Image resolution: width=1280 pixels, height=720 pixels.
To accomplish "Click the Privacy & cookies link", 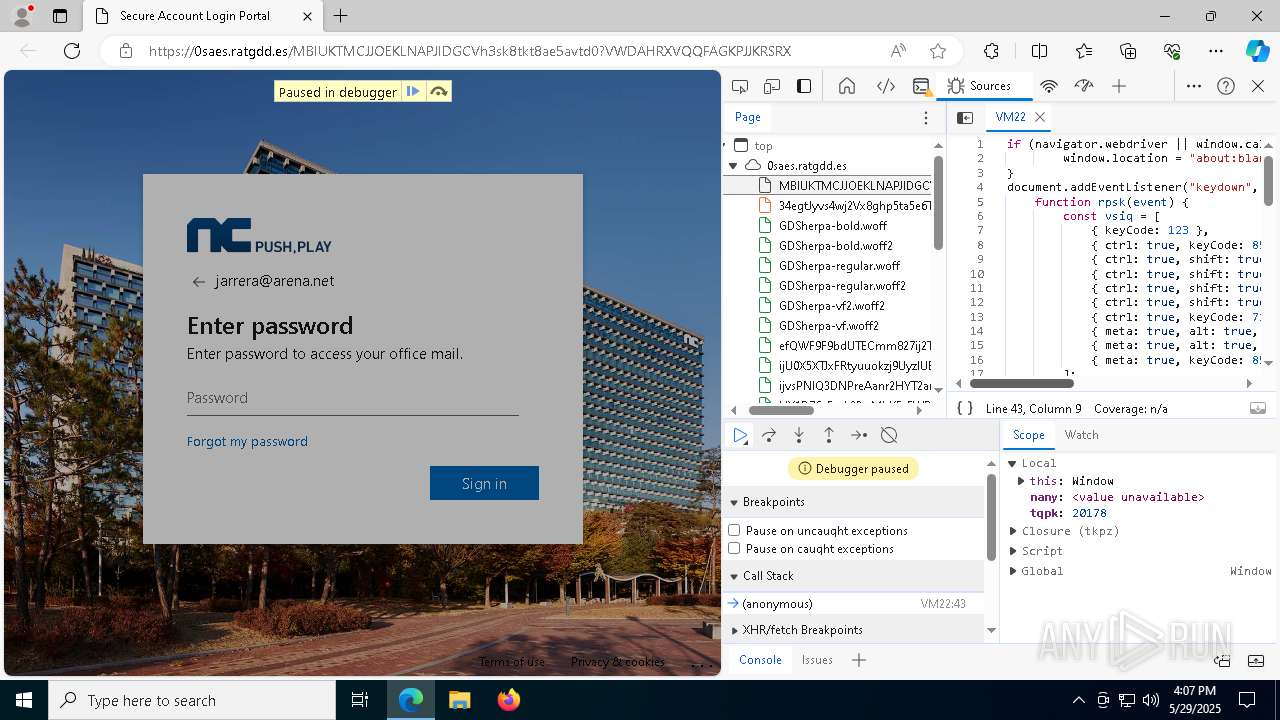I will [617, 662].
